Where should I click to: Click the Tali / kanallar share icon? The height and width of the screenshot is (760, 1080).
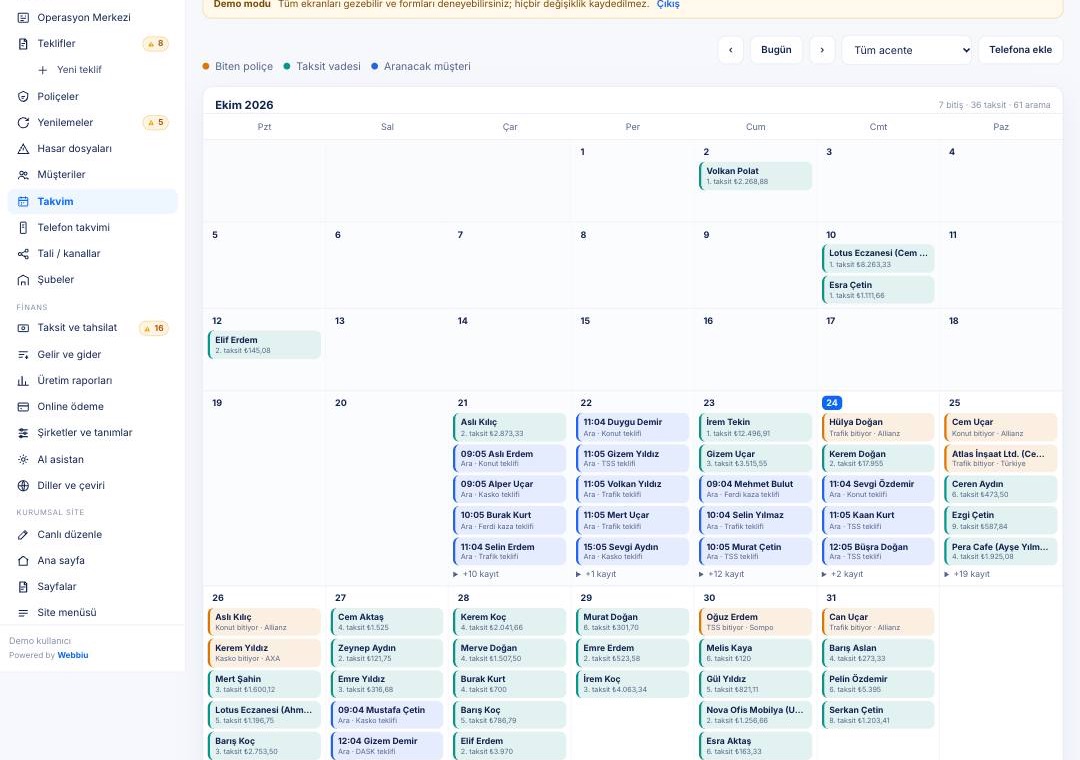coord(23,254)
